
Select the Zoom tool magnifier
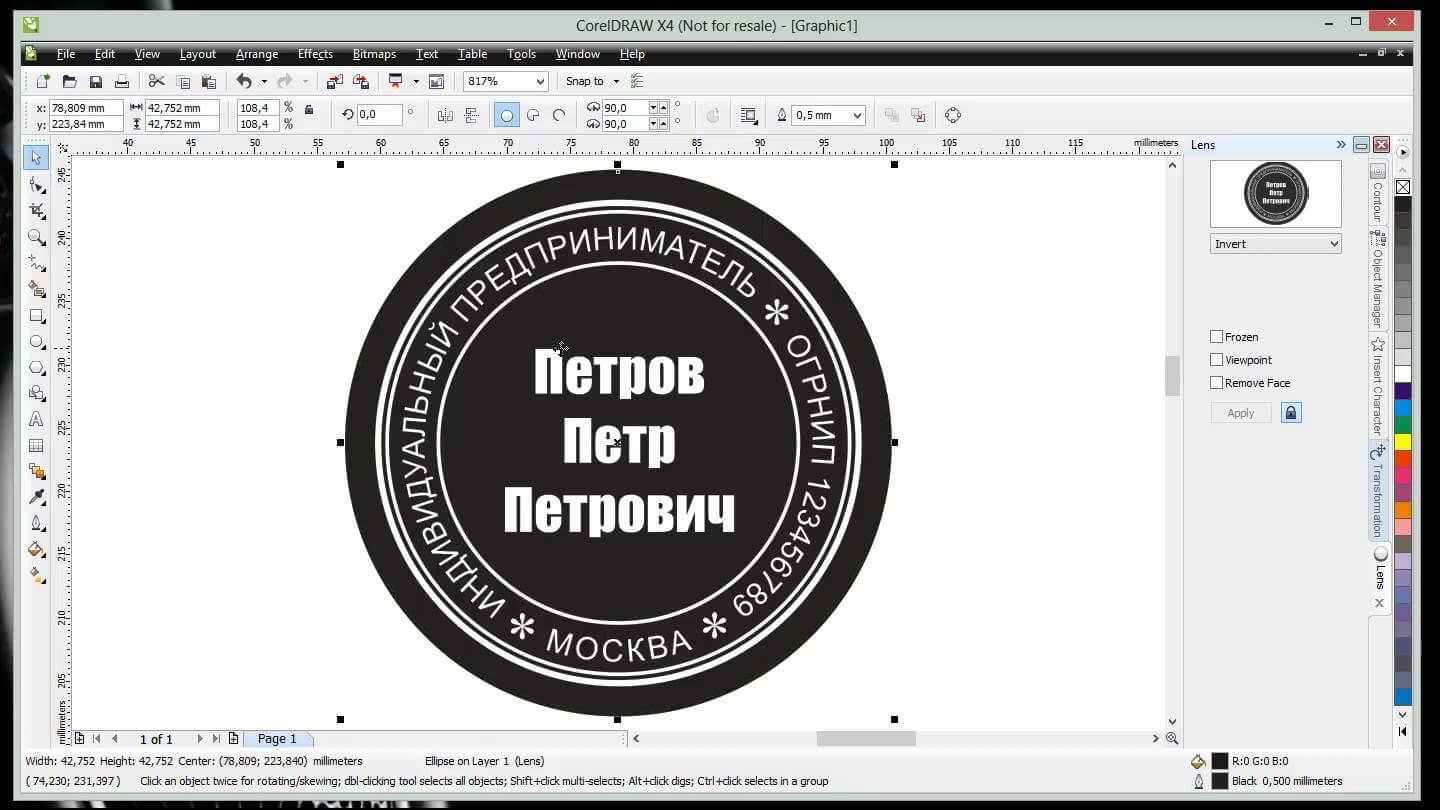(36, 237)
